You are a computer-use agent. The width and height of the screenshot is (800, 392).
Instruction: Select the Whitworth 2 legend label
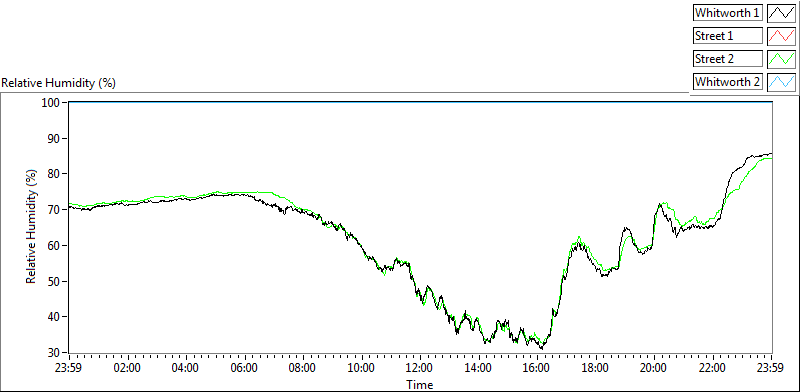(728, 82)
